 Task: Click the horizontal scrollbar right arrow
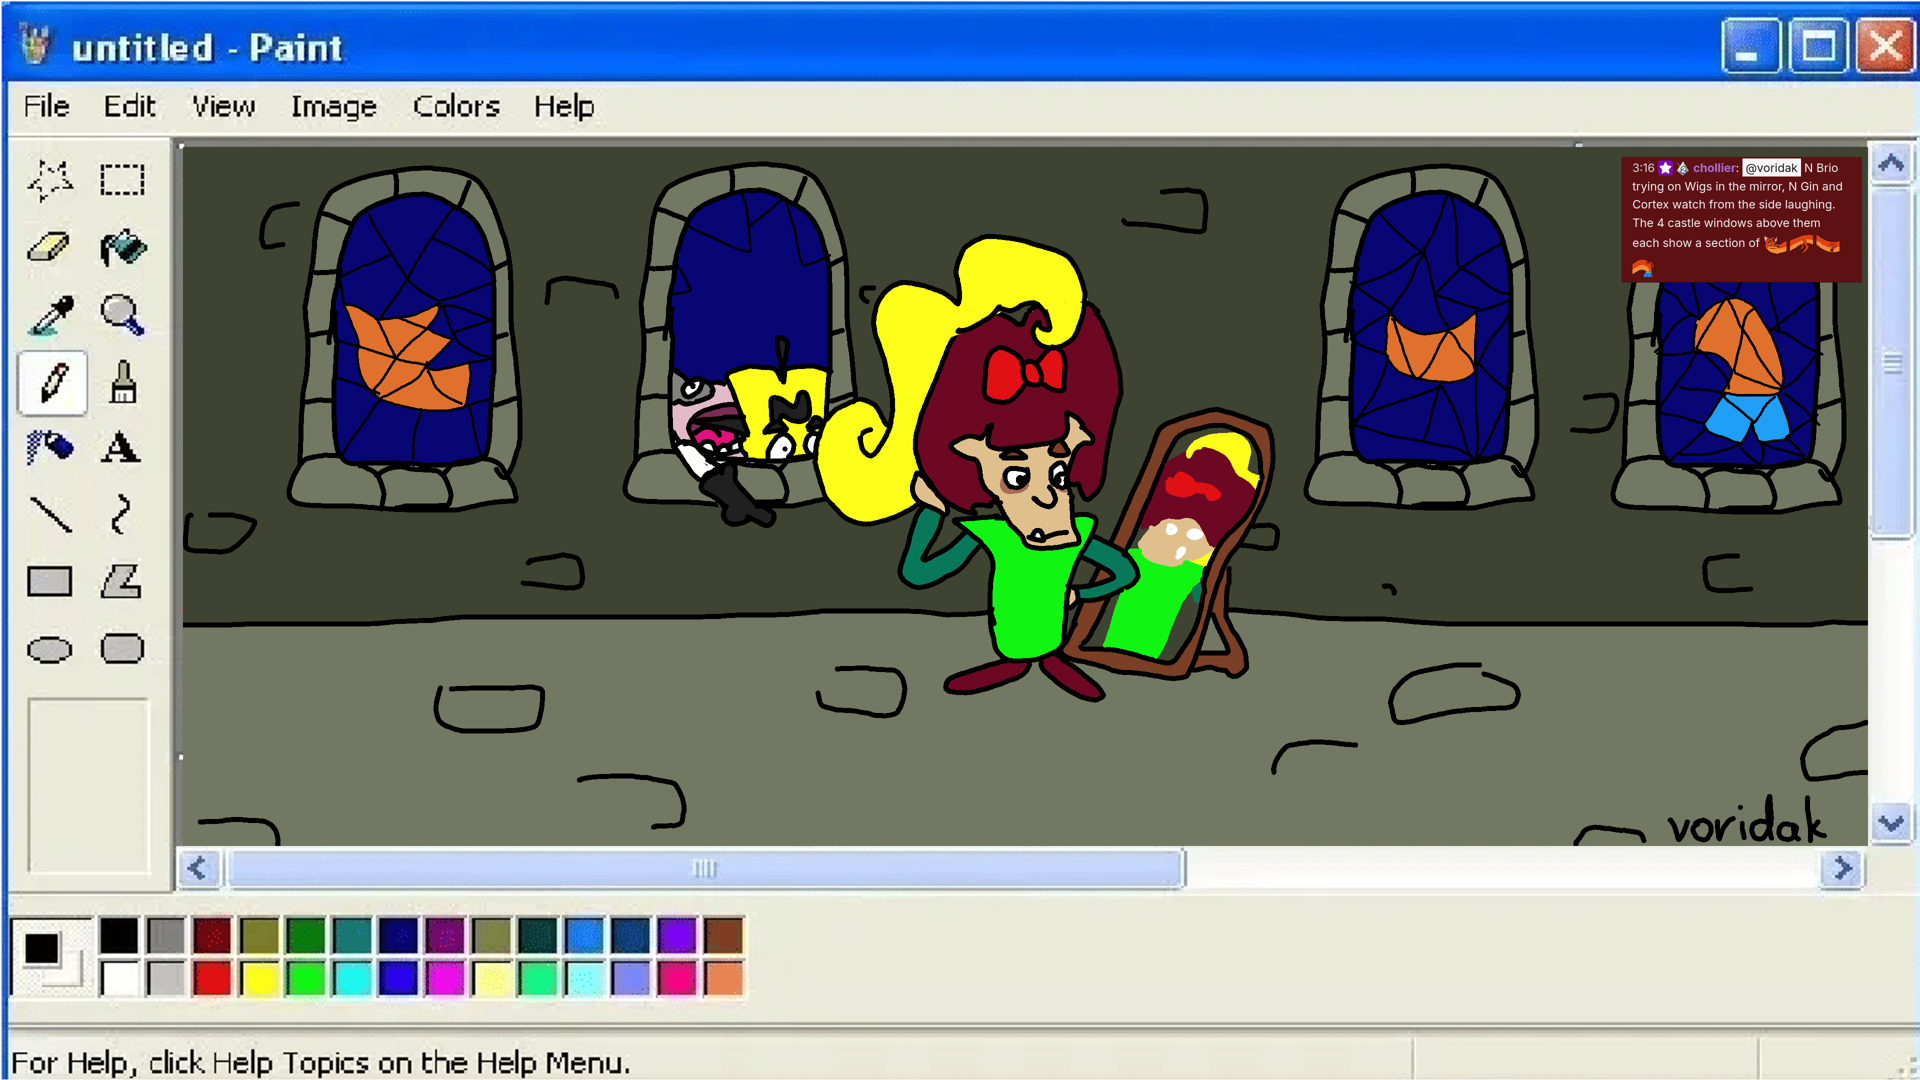[1842, 868]
